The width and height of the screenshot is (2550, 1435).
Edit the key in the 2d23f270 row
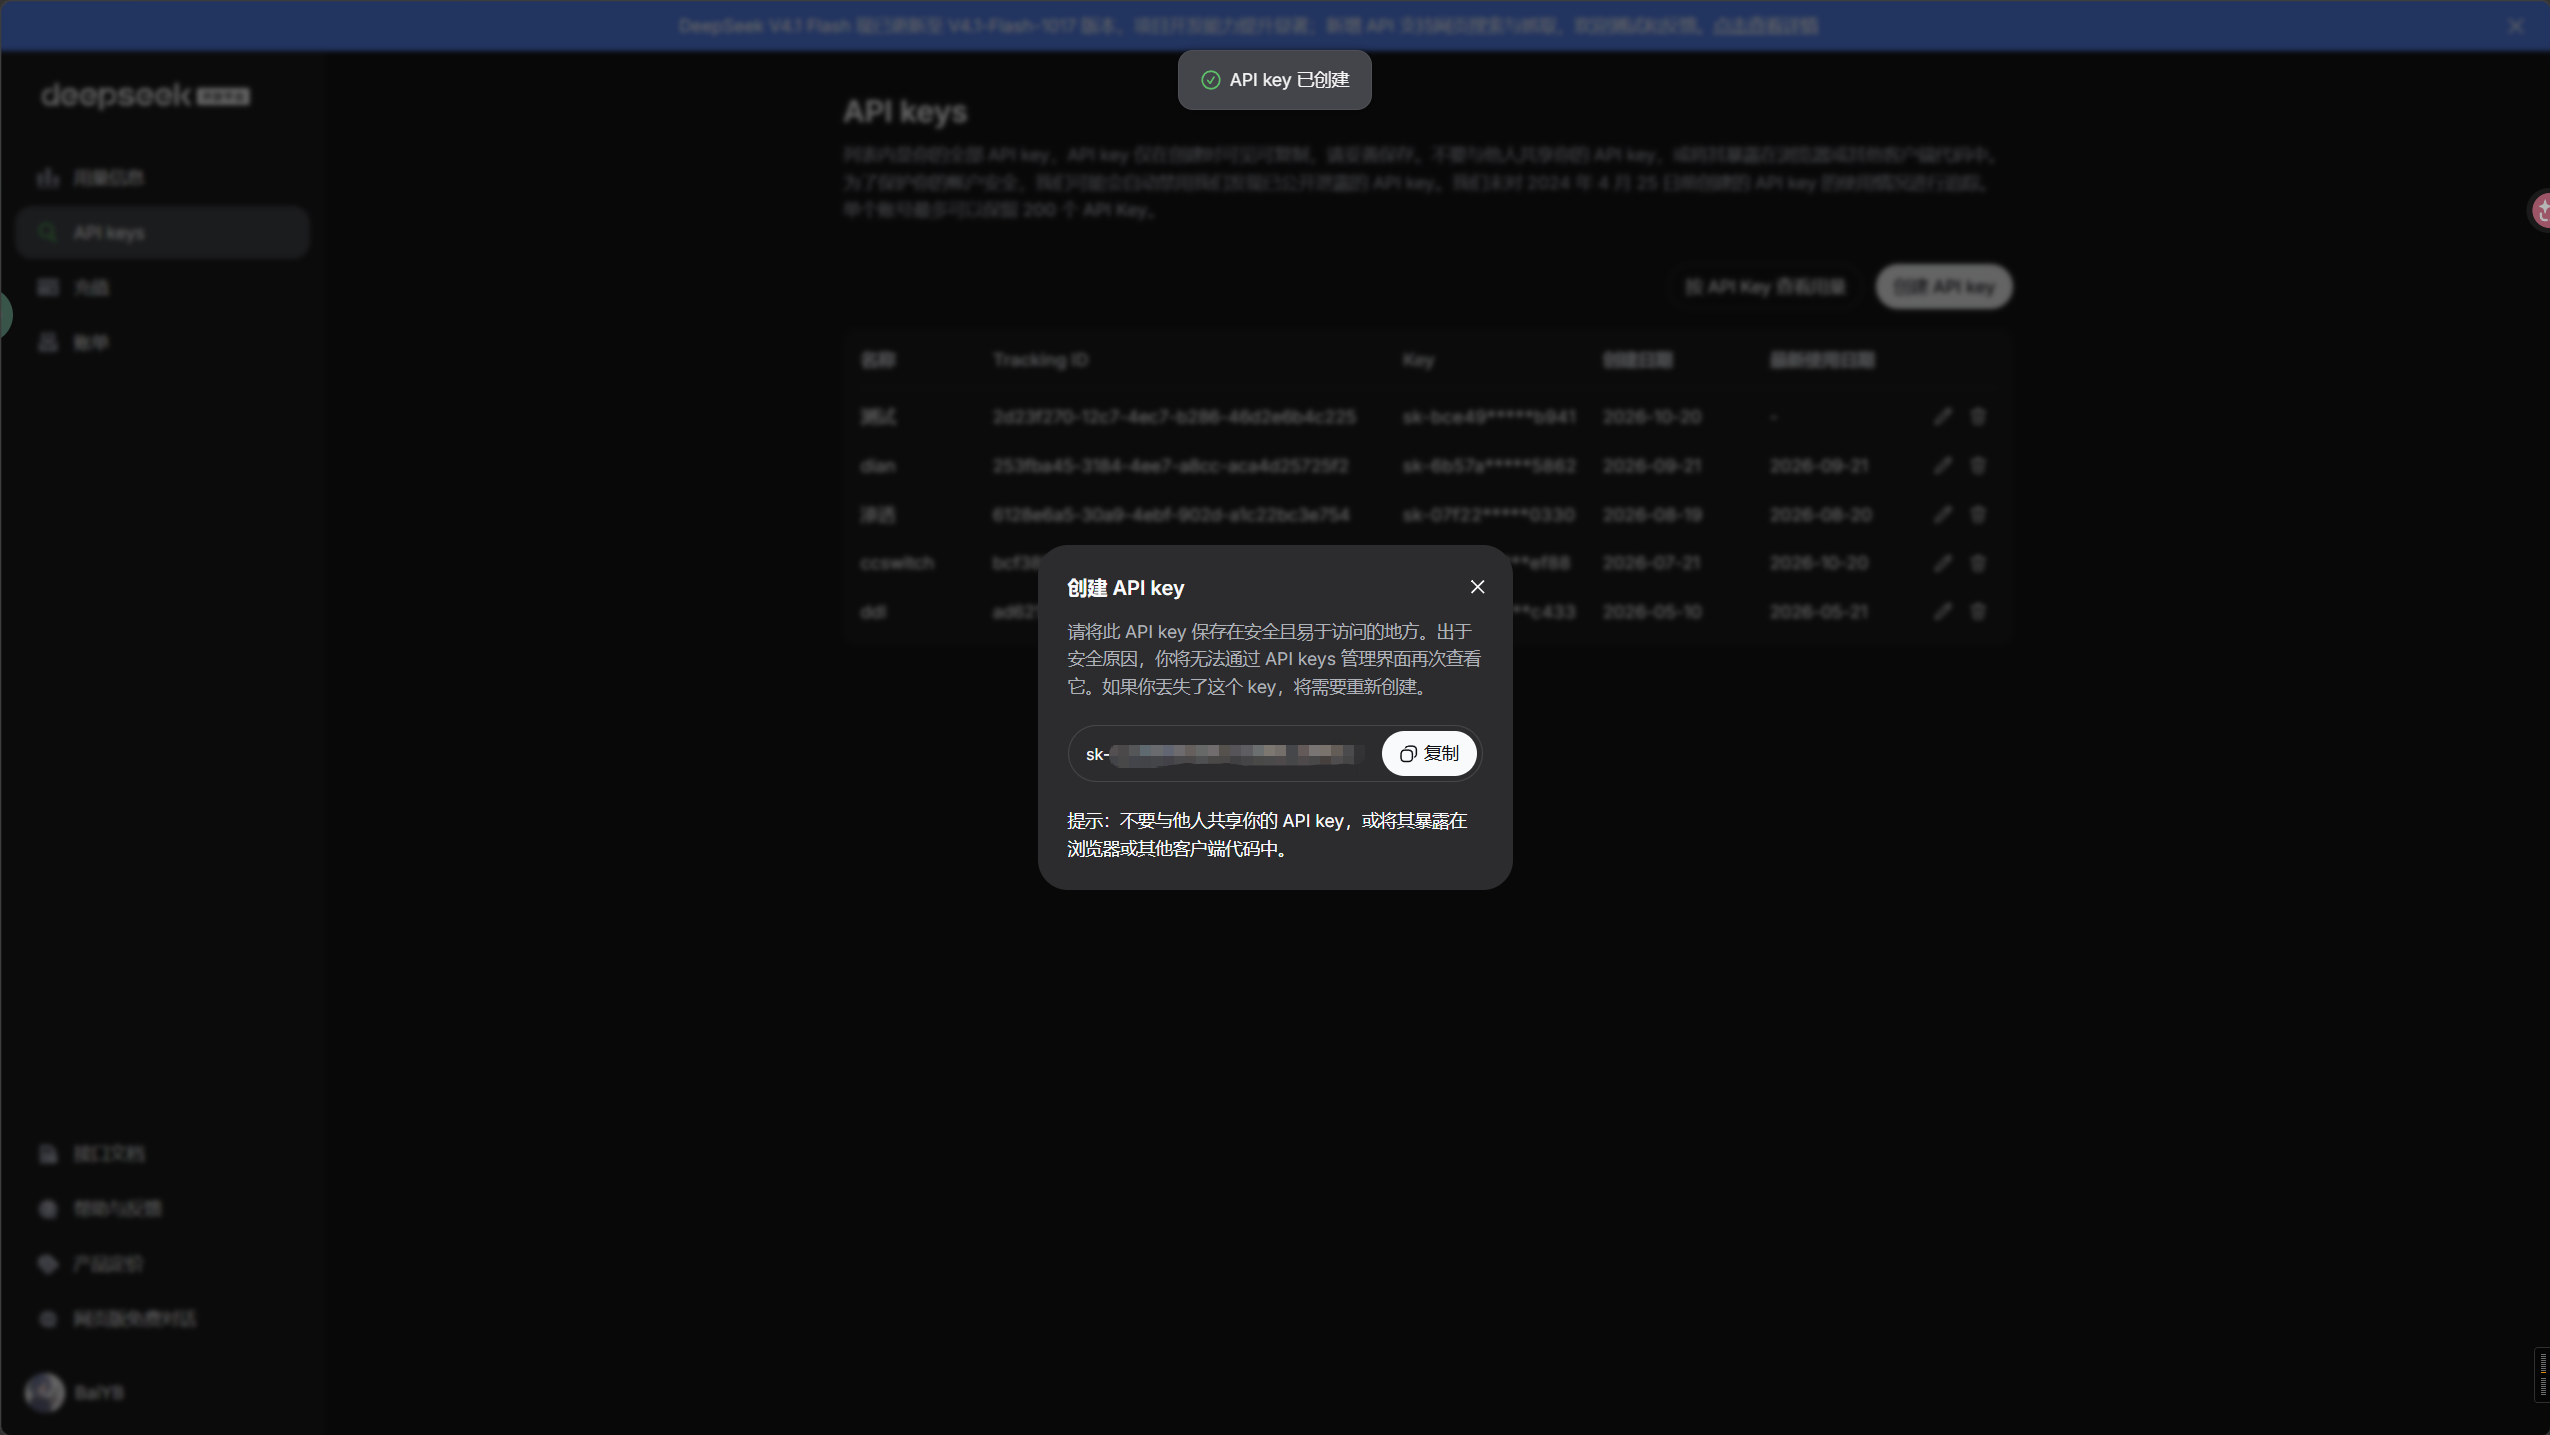click(1942, 416)
